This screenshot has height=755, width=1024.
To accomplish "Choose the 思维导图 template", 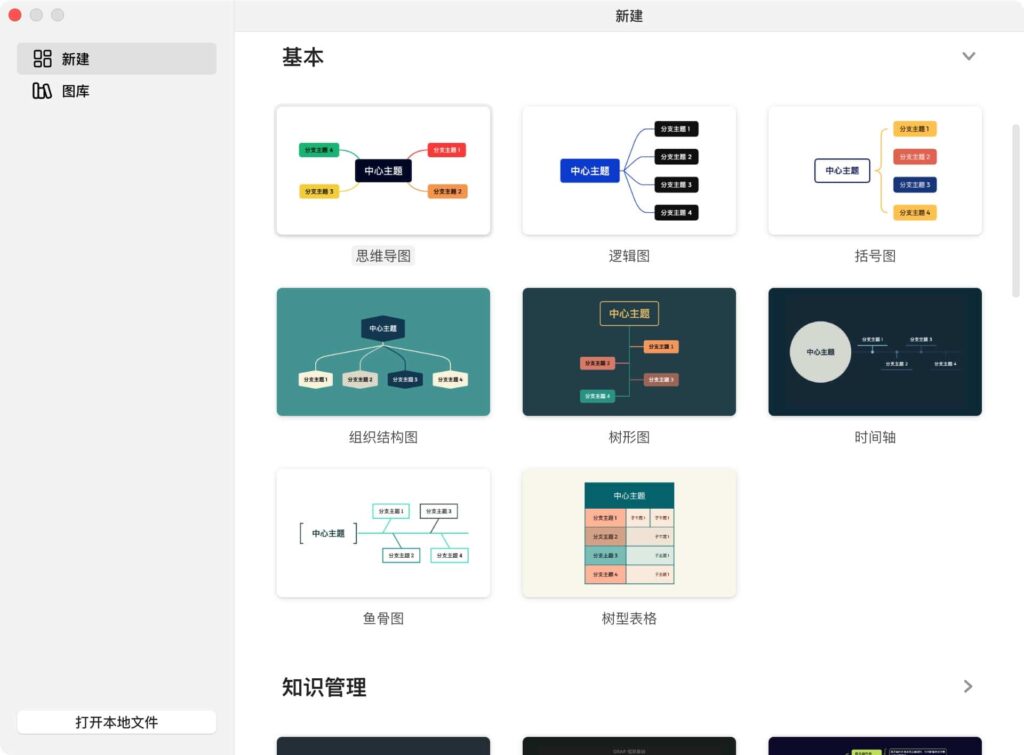I will pyautogui.click(x=383, y=170).
